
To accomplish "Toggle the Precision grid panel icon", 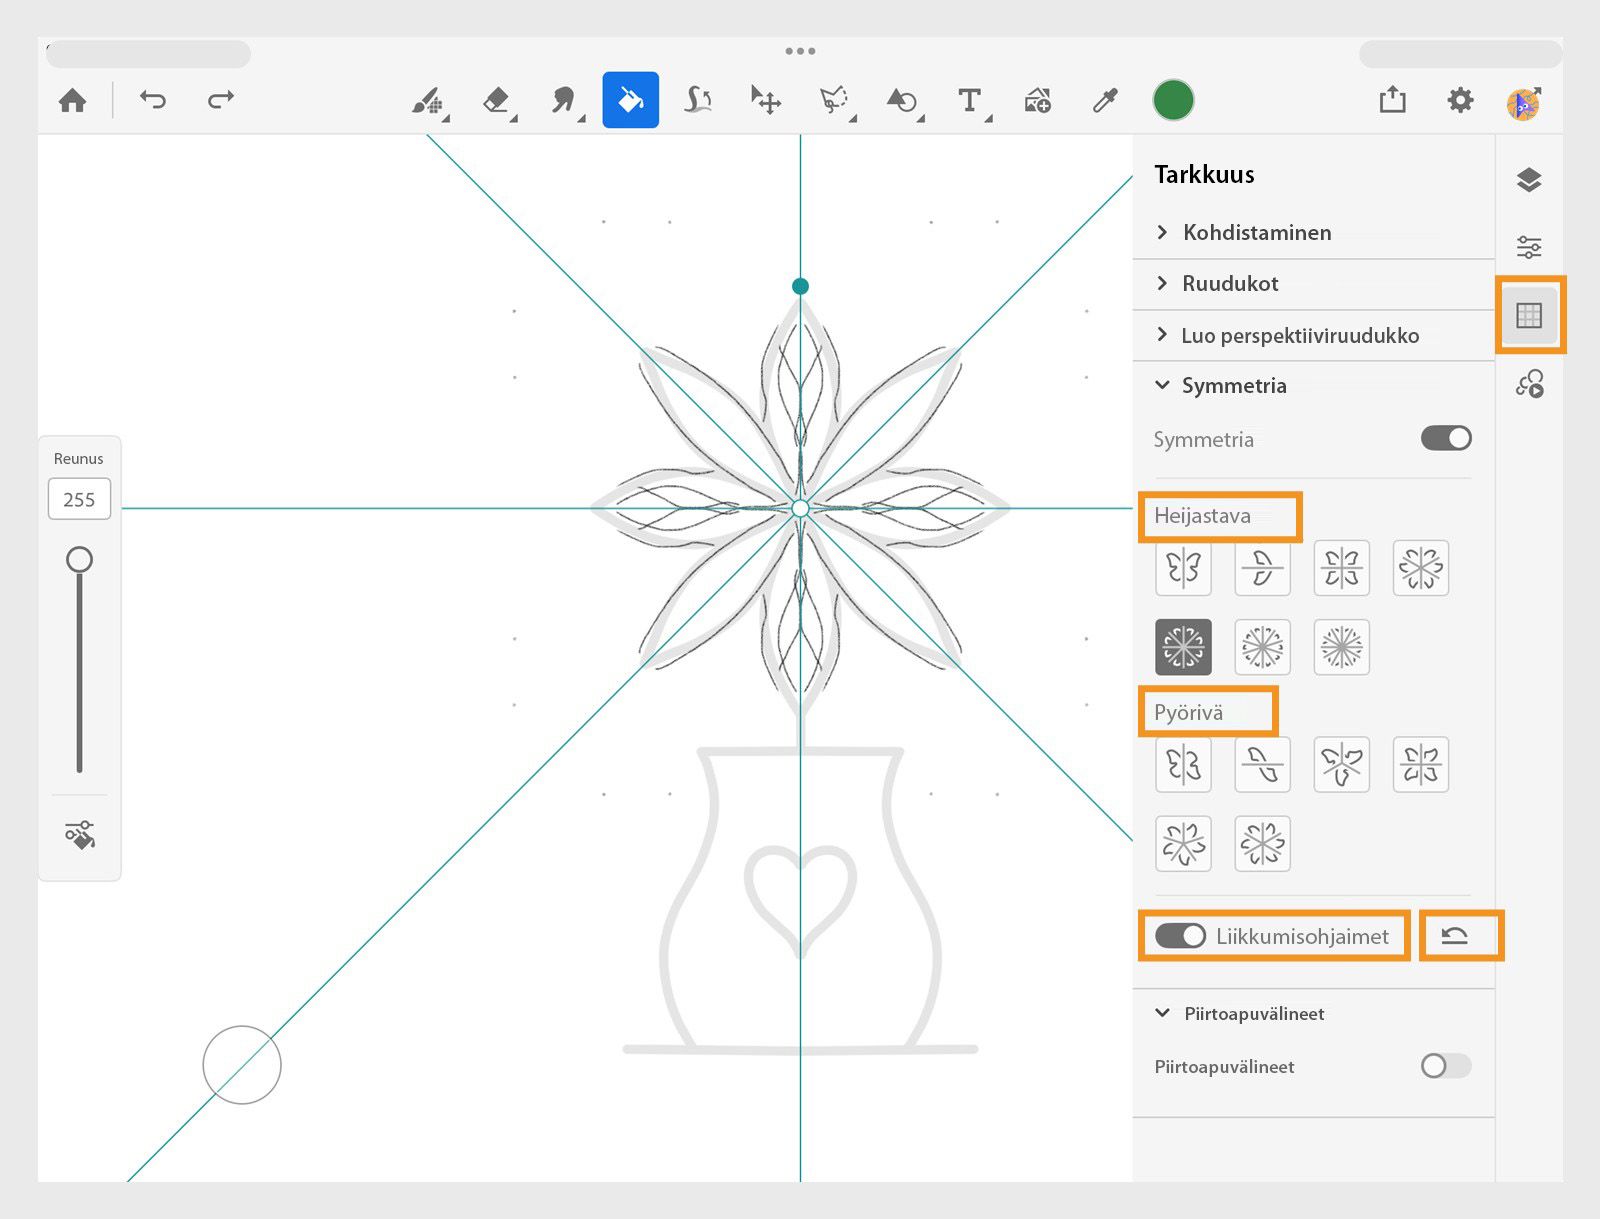I will tap(1529, 316).
